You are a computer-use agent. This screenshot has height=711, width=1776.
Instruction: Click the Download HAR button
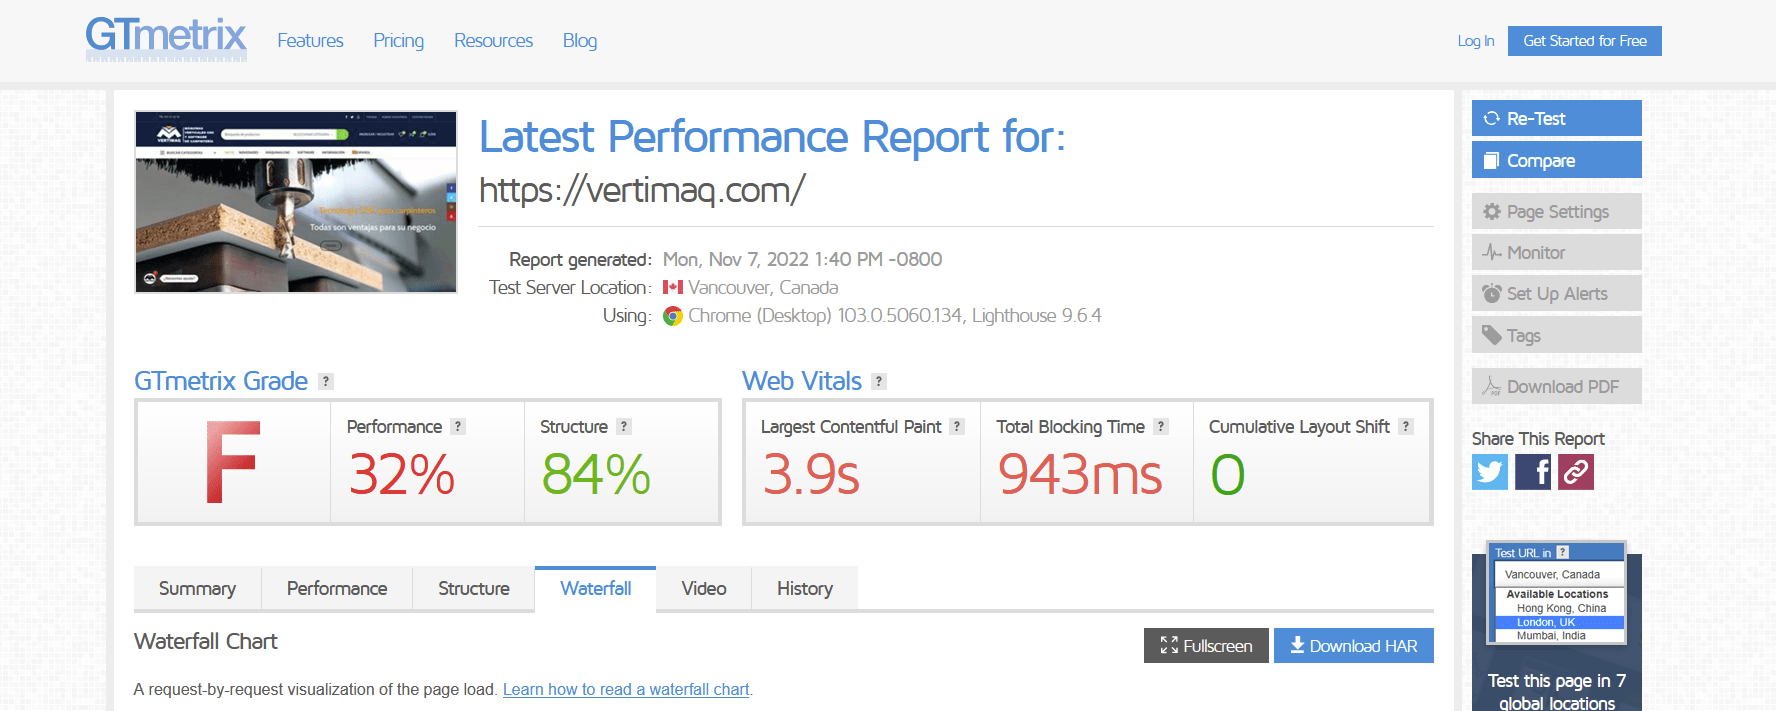(x=1354, y=646)
